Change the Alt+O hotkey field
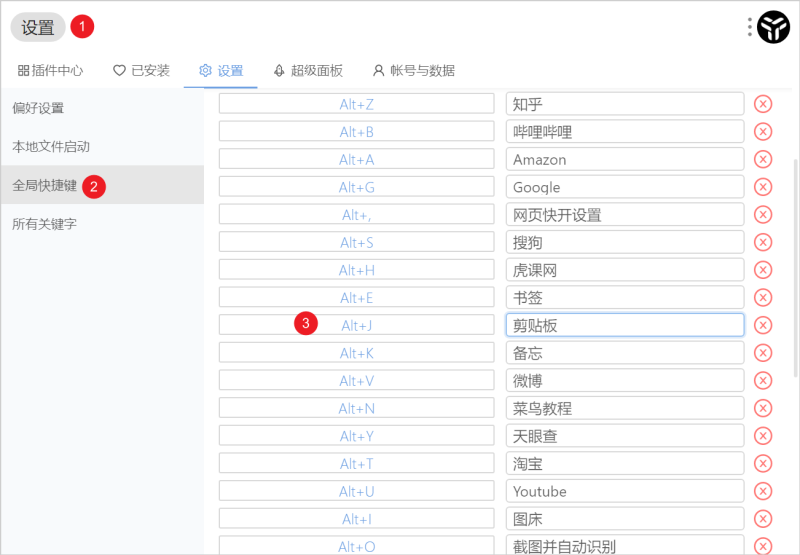Viewport: 800px width, 555px height. coord(357,545)
